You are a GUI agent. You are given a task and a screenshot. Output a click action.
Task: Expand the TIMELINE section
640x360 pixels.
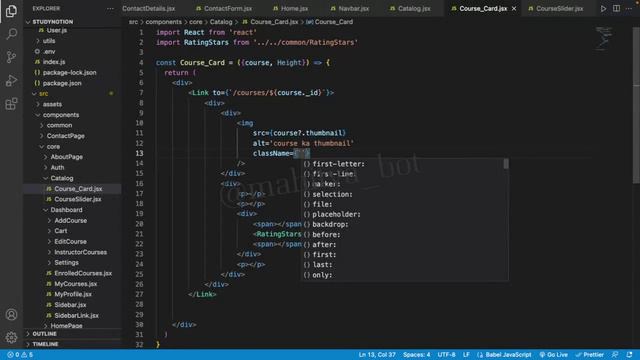pyautogui.click(x=45, y=344)
